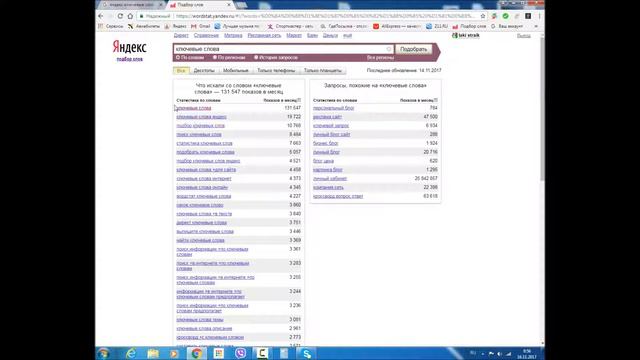Open the Рекламная сеть top link
Image resolution: width=640 pixels, height=360 pixels.
(x=264, y=36)
